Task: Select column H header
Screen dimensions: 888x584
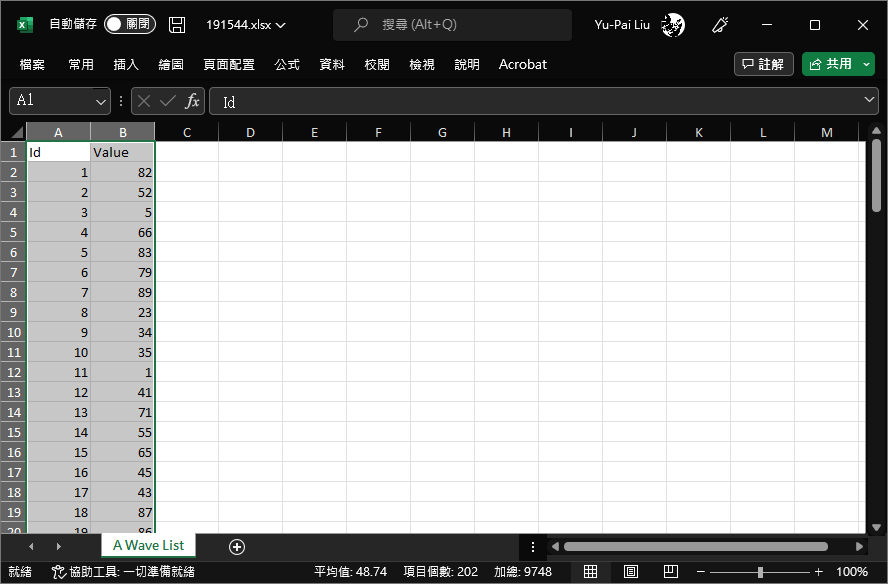Action: click(x=506, y=132)
